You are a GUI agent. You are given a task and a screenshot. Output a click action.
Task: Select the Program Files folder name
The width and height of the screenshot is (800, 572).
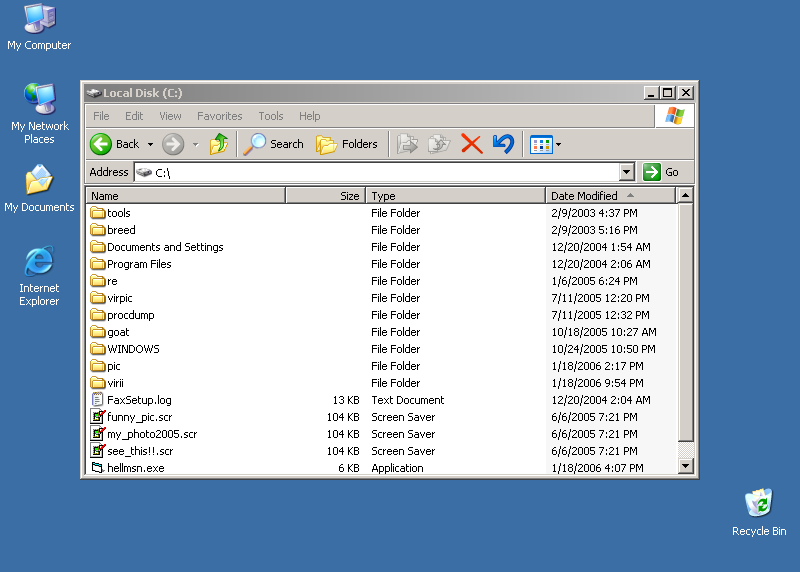139,264
